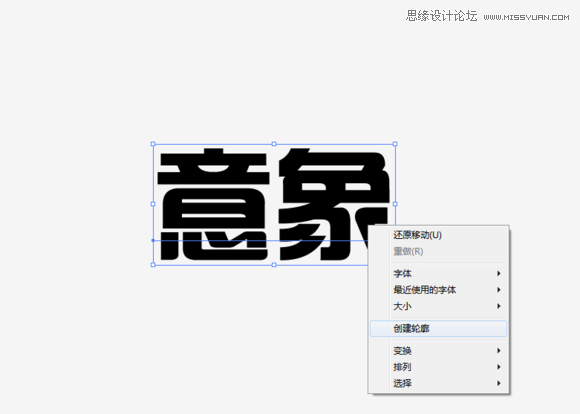The width and height of the screenshot is (580, 414).
Task: Select 创建轮廓 in context menu
Action: coord(438,329)
